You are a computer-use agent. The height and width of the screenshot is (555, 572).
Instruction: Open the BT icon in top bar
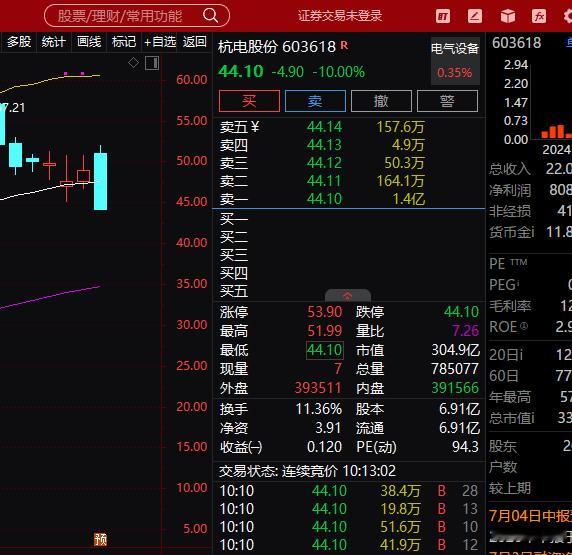443,16
